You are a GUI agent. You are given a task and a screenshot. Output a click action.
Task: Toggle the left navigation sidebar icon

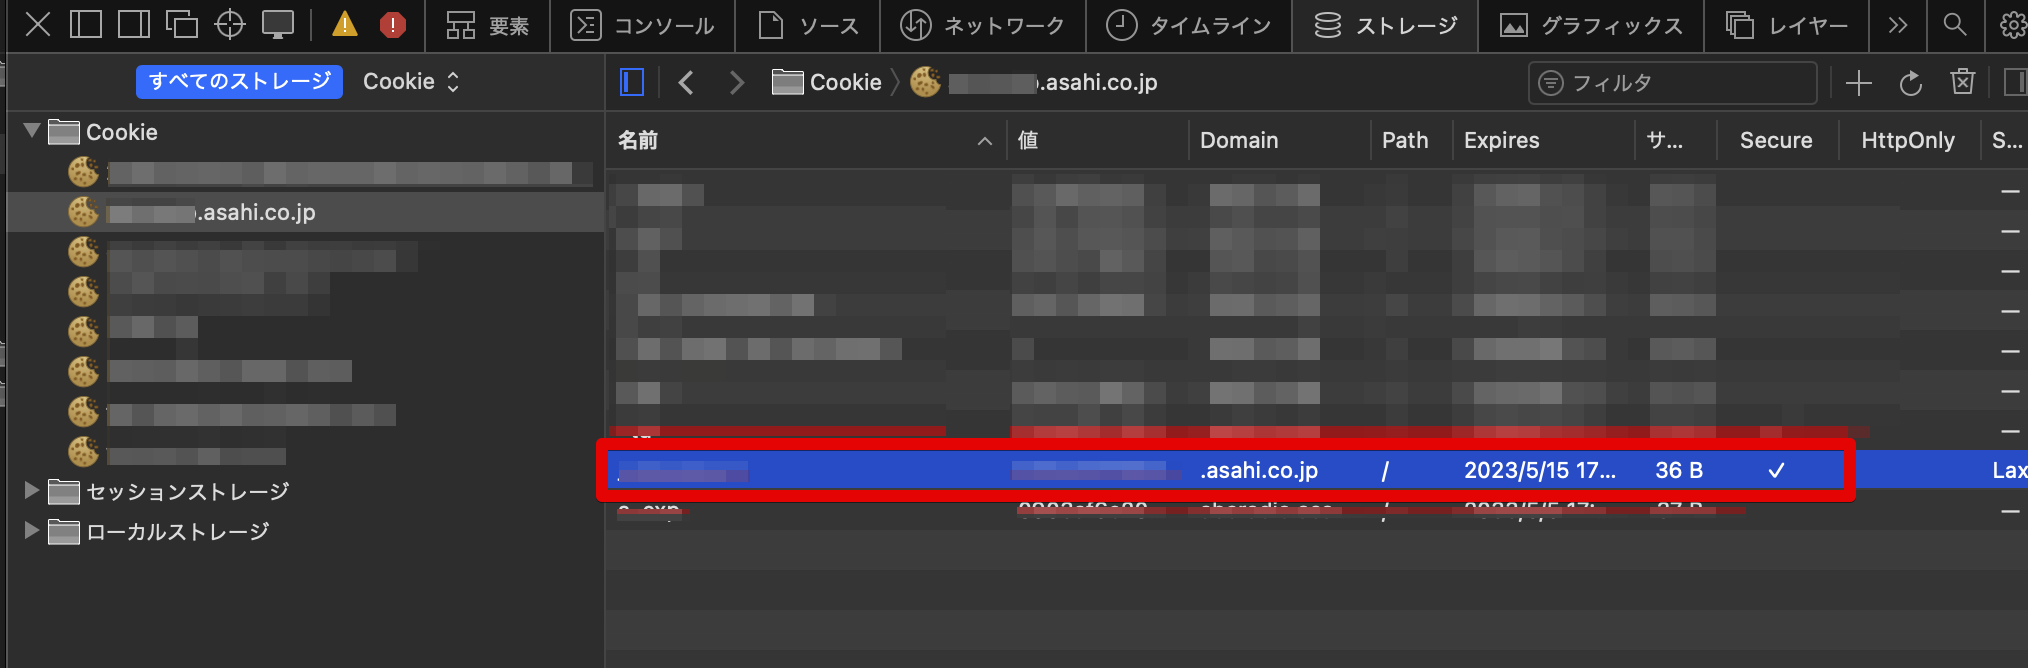coord(632,83)
